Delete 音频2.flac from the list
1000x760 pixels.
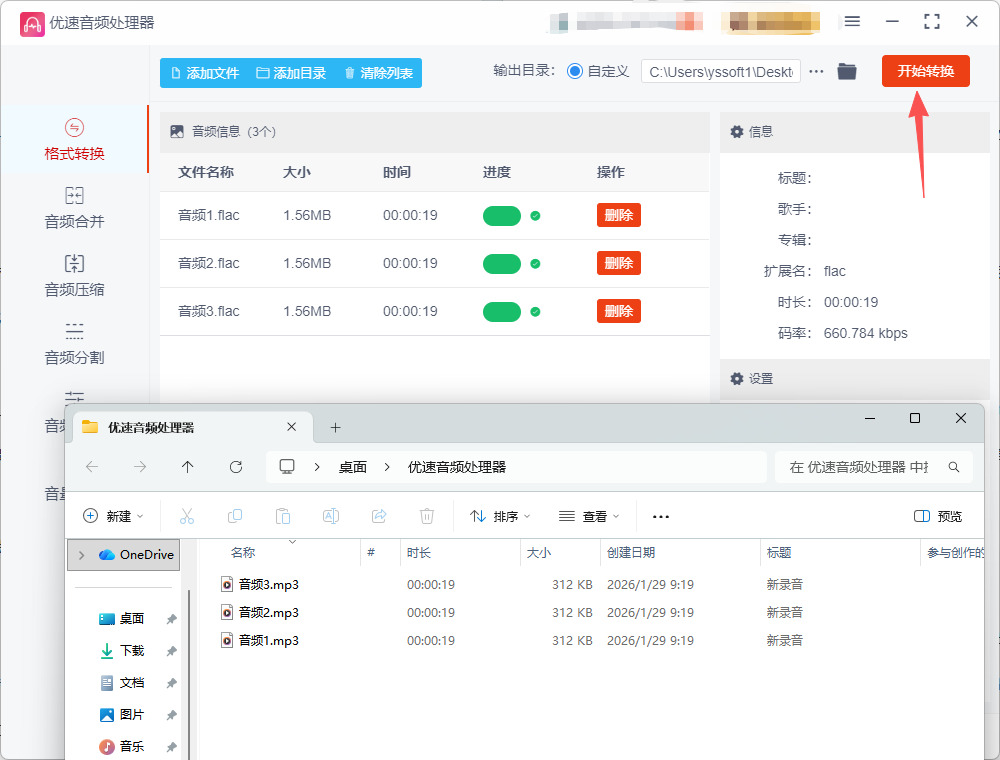pyautogui.click(x=618, y=263)
